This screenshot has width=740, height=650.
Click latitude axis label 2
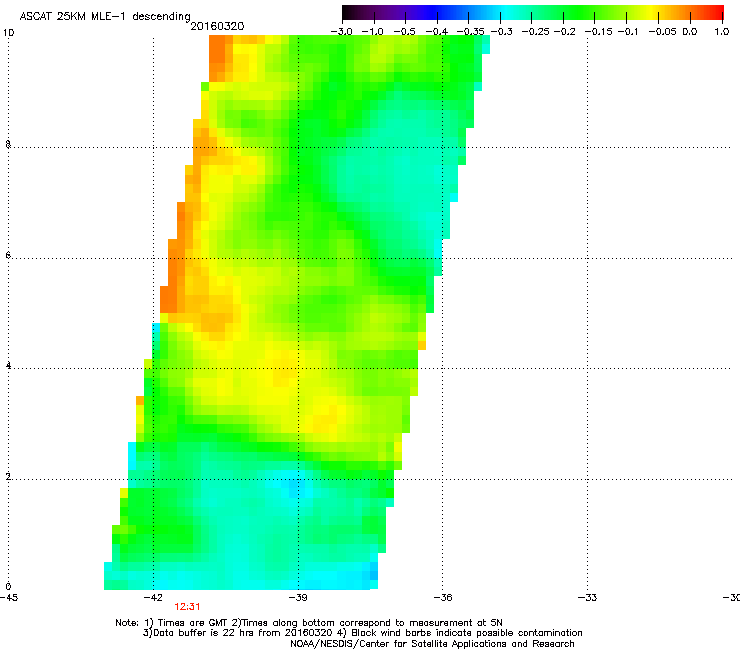[8, 477]
